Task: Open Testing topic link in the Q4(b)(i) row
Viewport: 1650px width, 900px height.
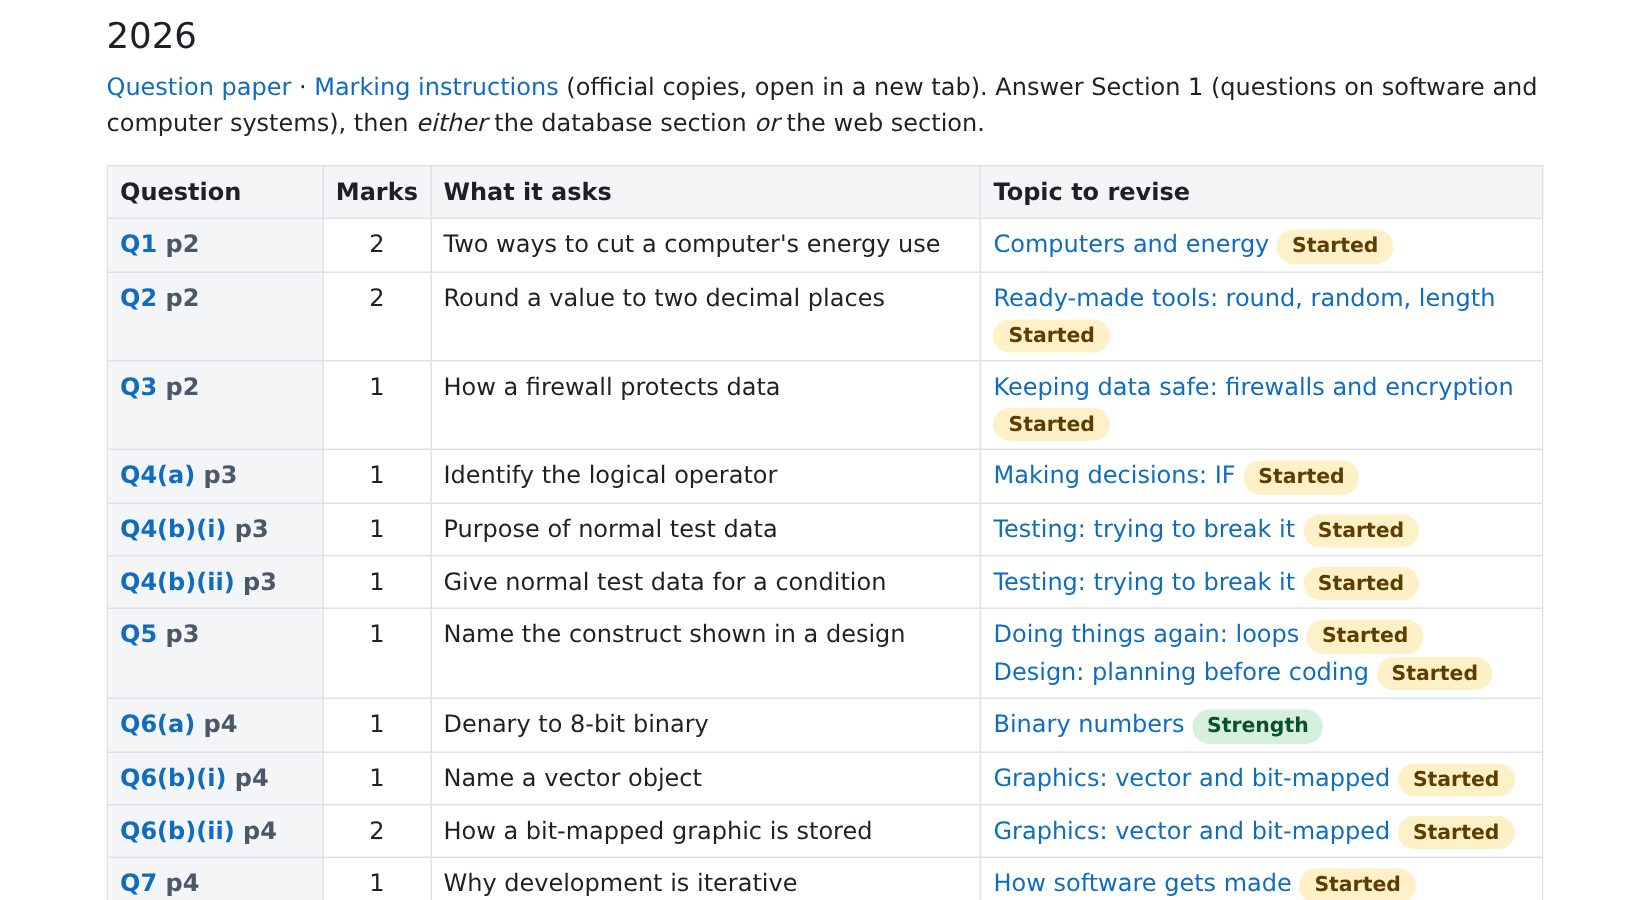Action: point(1144,529)
